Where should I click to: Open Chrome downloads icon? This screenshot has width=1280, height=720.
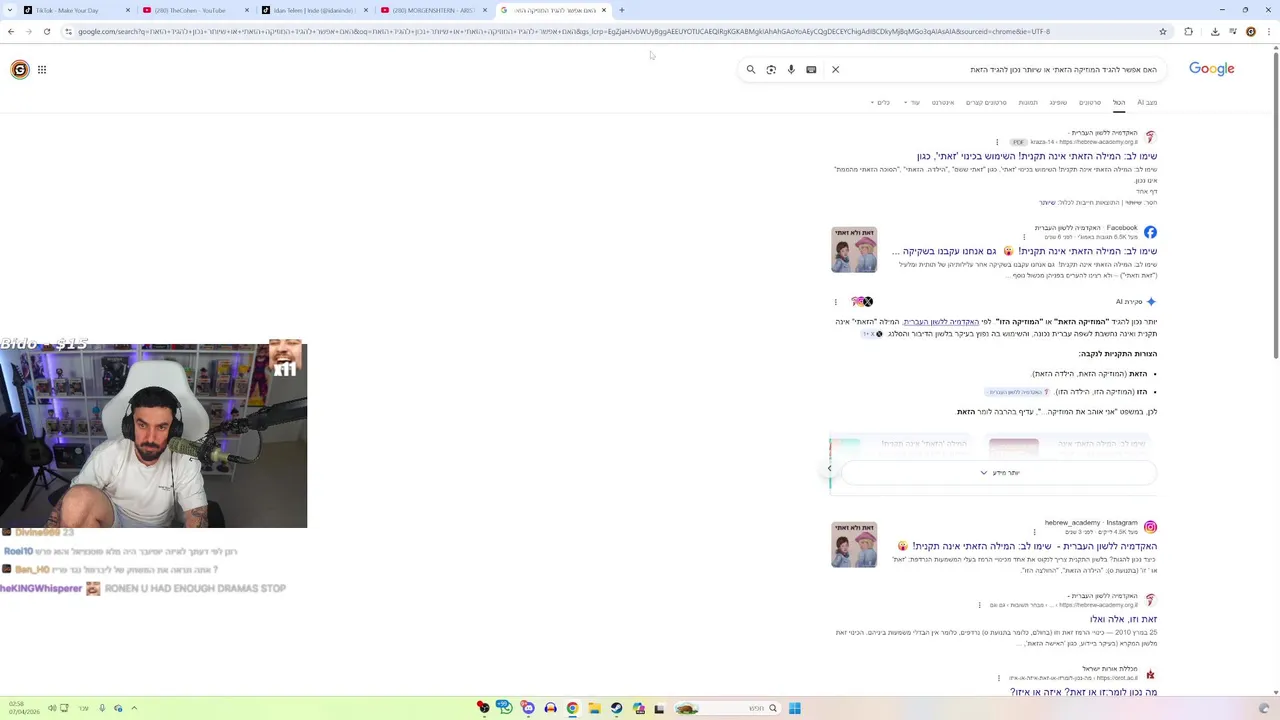[x=1215, y=31]
